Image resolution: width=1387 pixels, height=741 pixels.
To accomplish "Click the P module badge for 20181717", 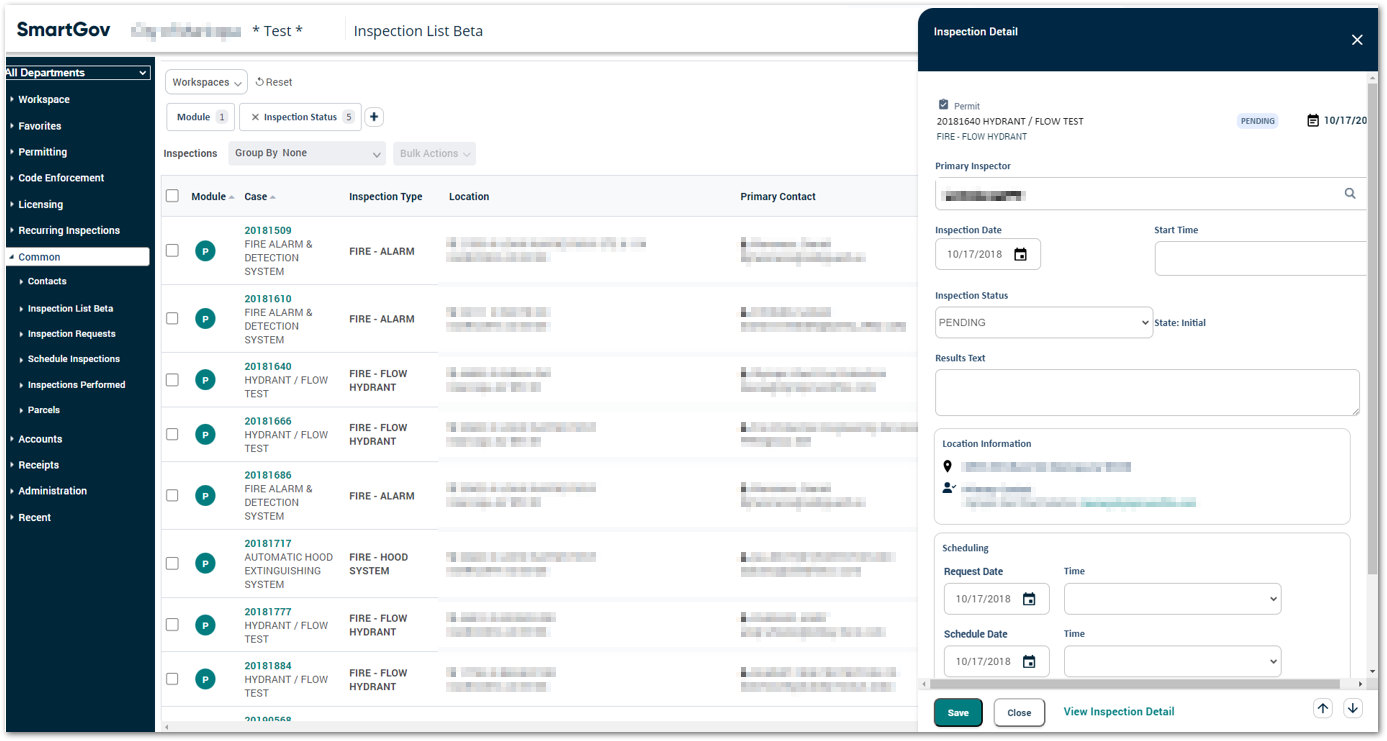I will click(205, 564).
